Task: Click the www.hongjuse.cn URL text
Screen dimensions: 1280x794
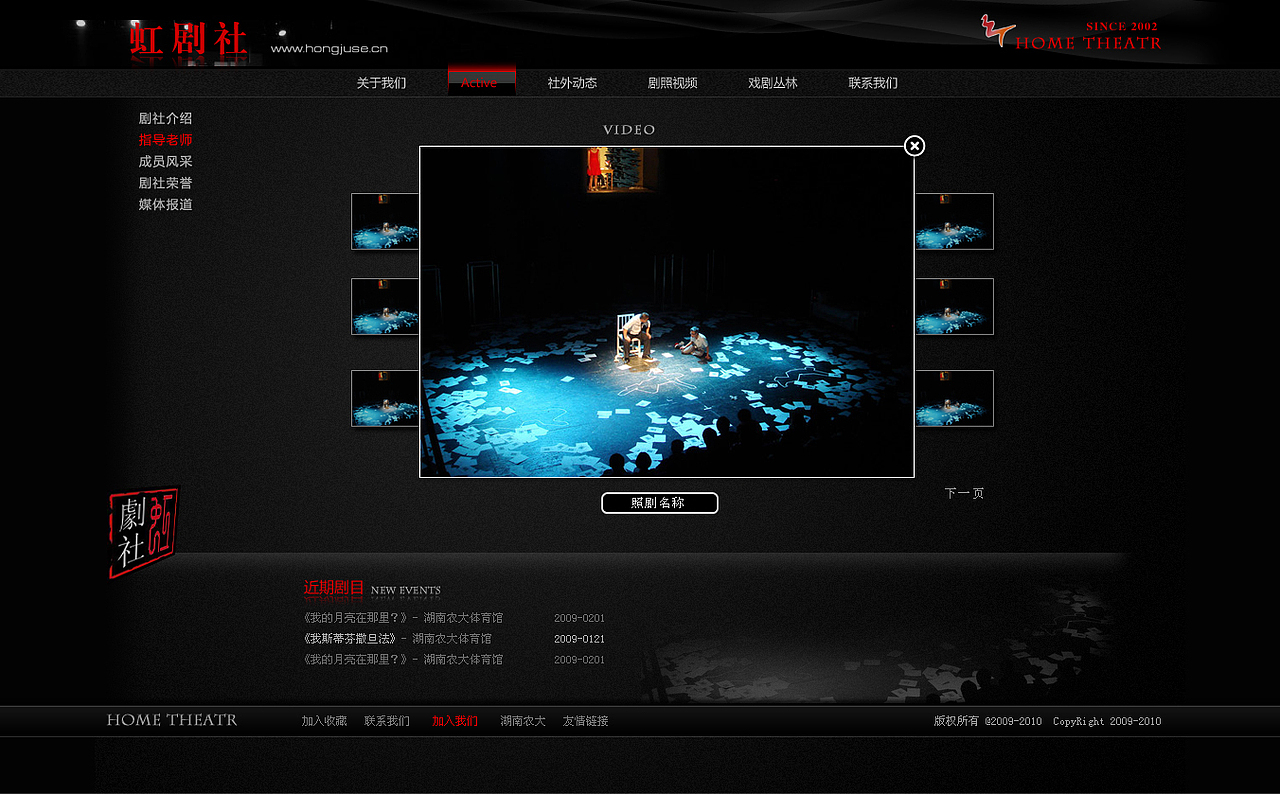Action: point(329,48)
